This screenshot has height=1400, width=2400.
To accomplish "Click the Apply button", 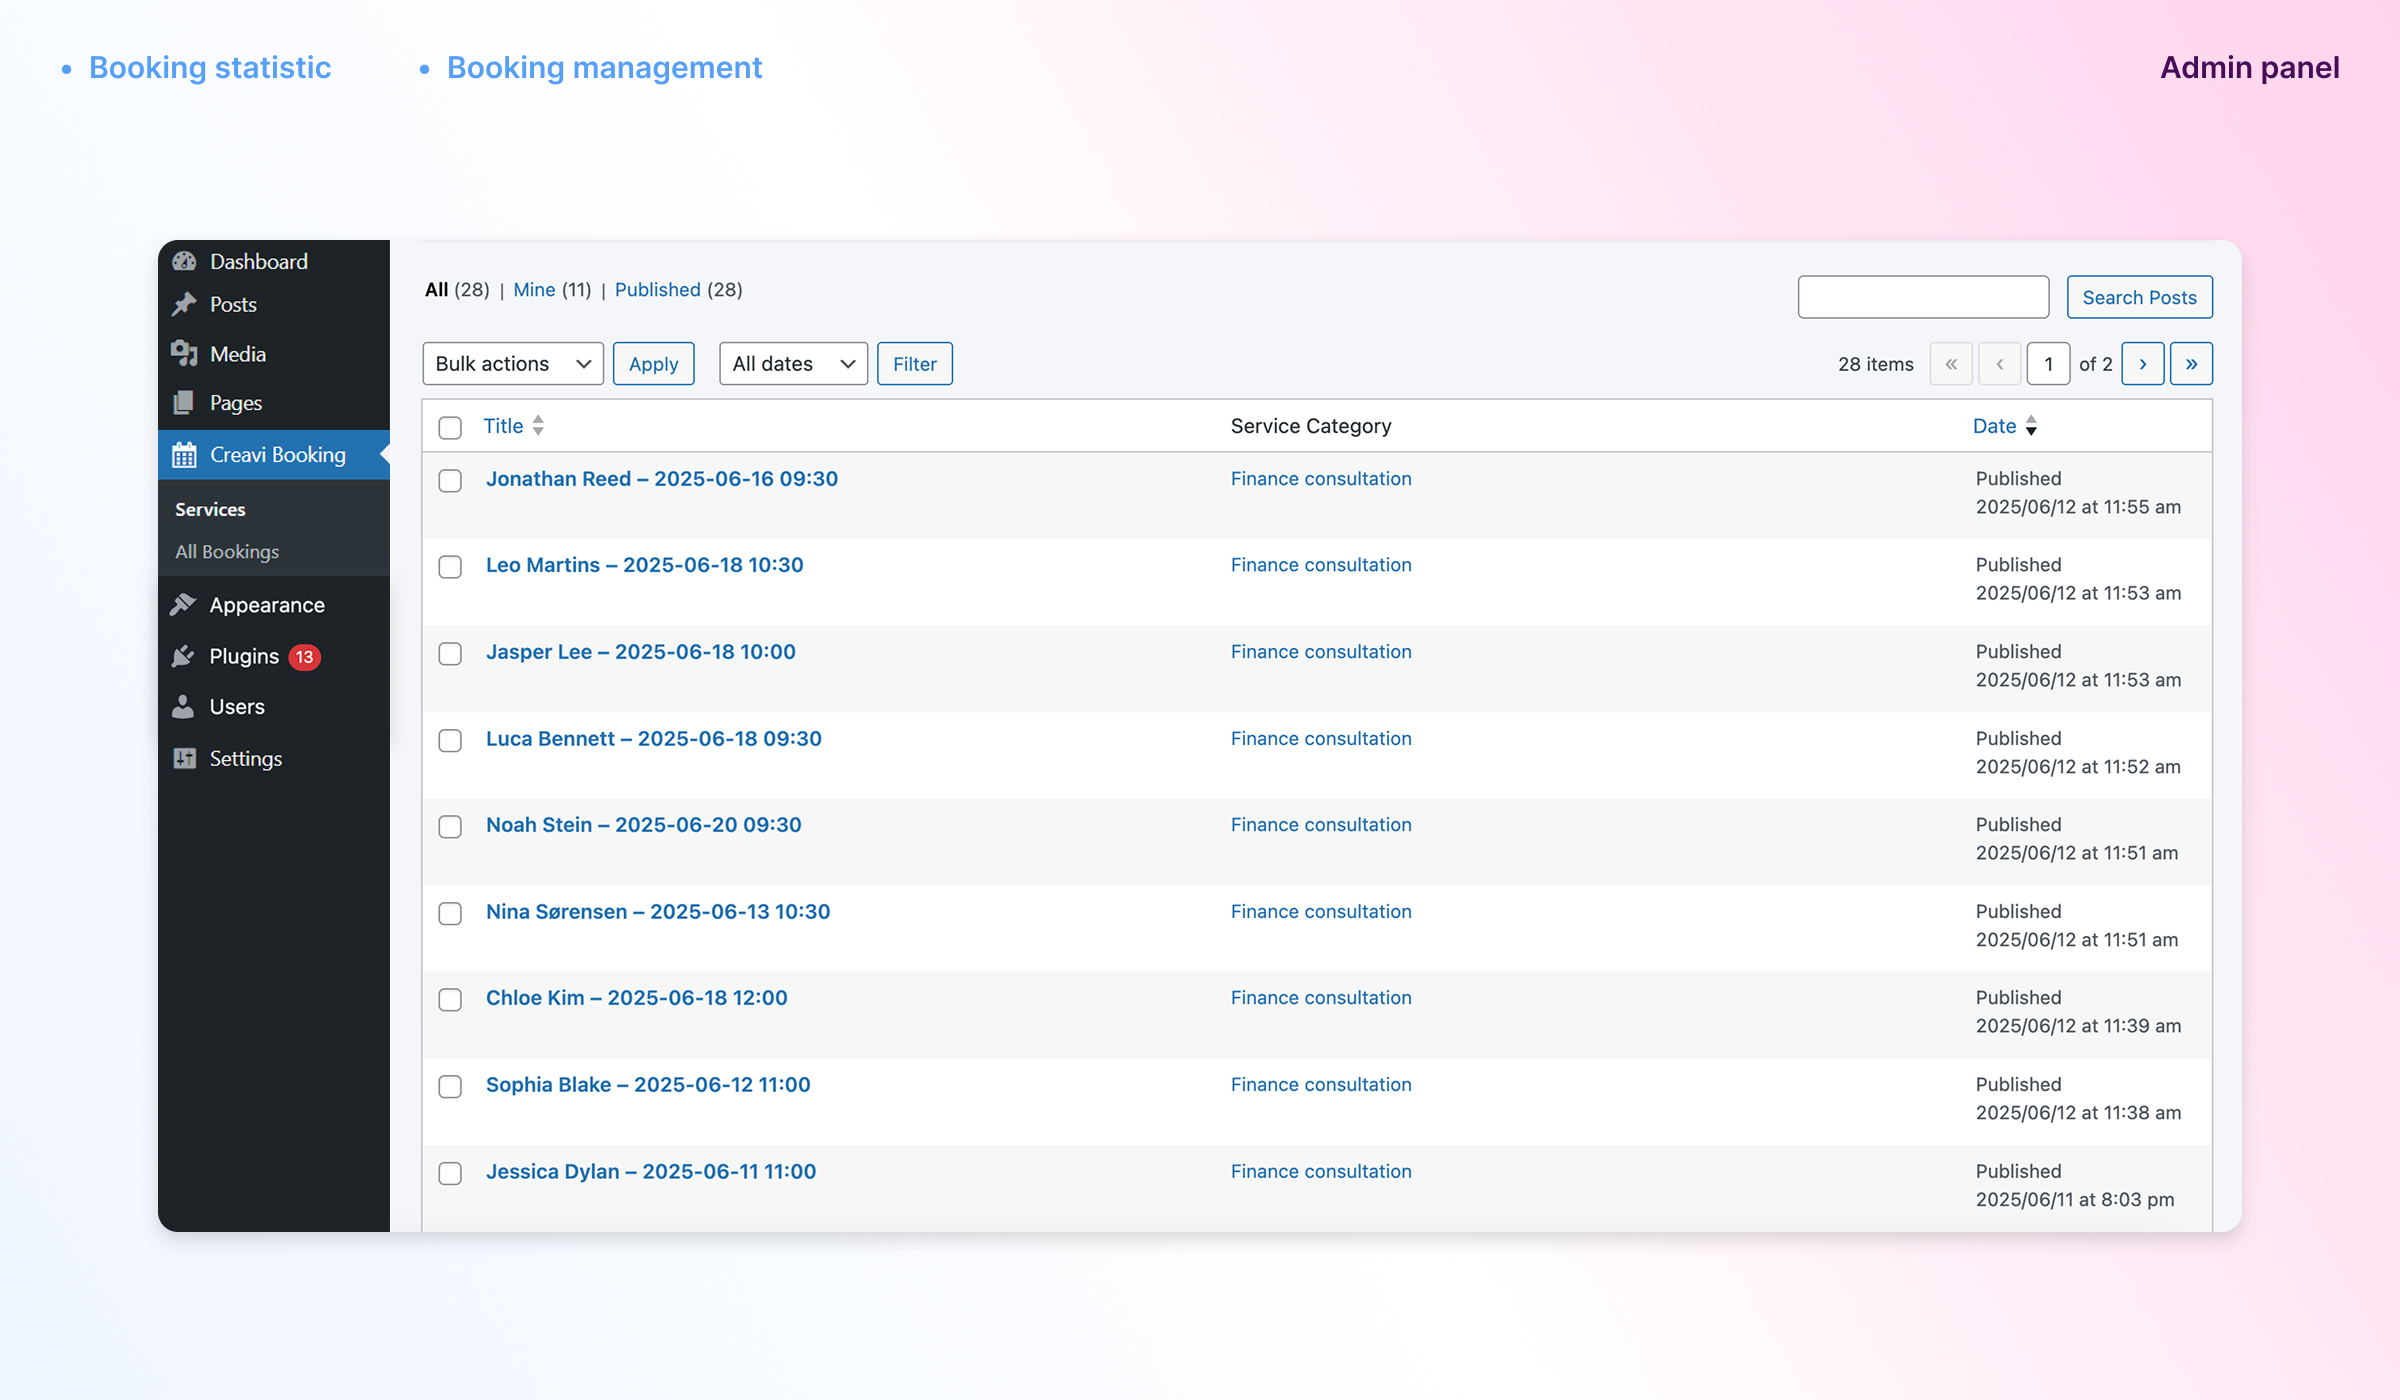I will click(654, 363).
